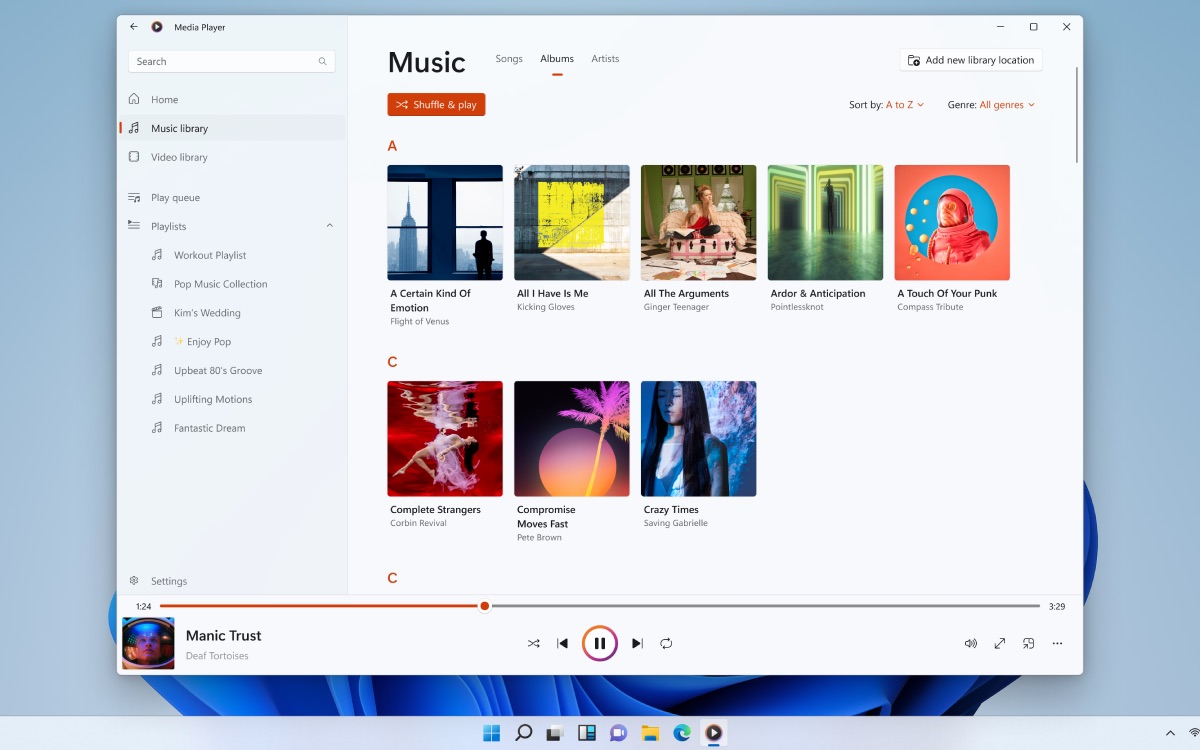Toggle shuffle in the playback bar
This screenshot has height=750, width=1200.
[x=534, y=644]
